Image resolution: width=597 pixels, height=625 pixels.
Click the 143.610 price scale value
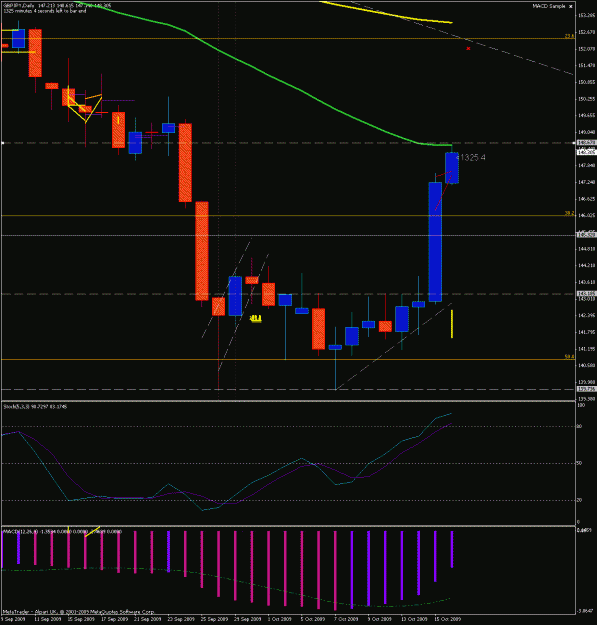(586, 282)
